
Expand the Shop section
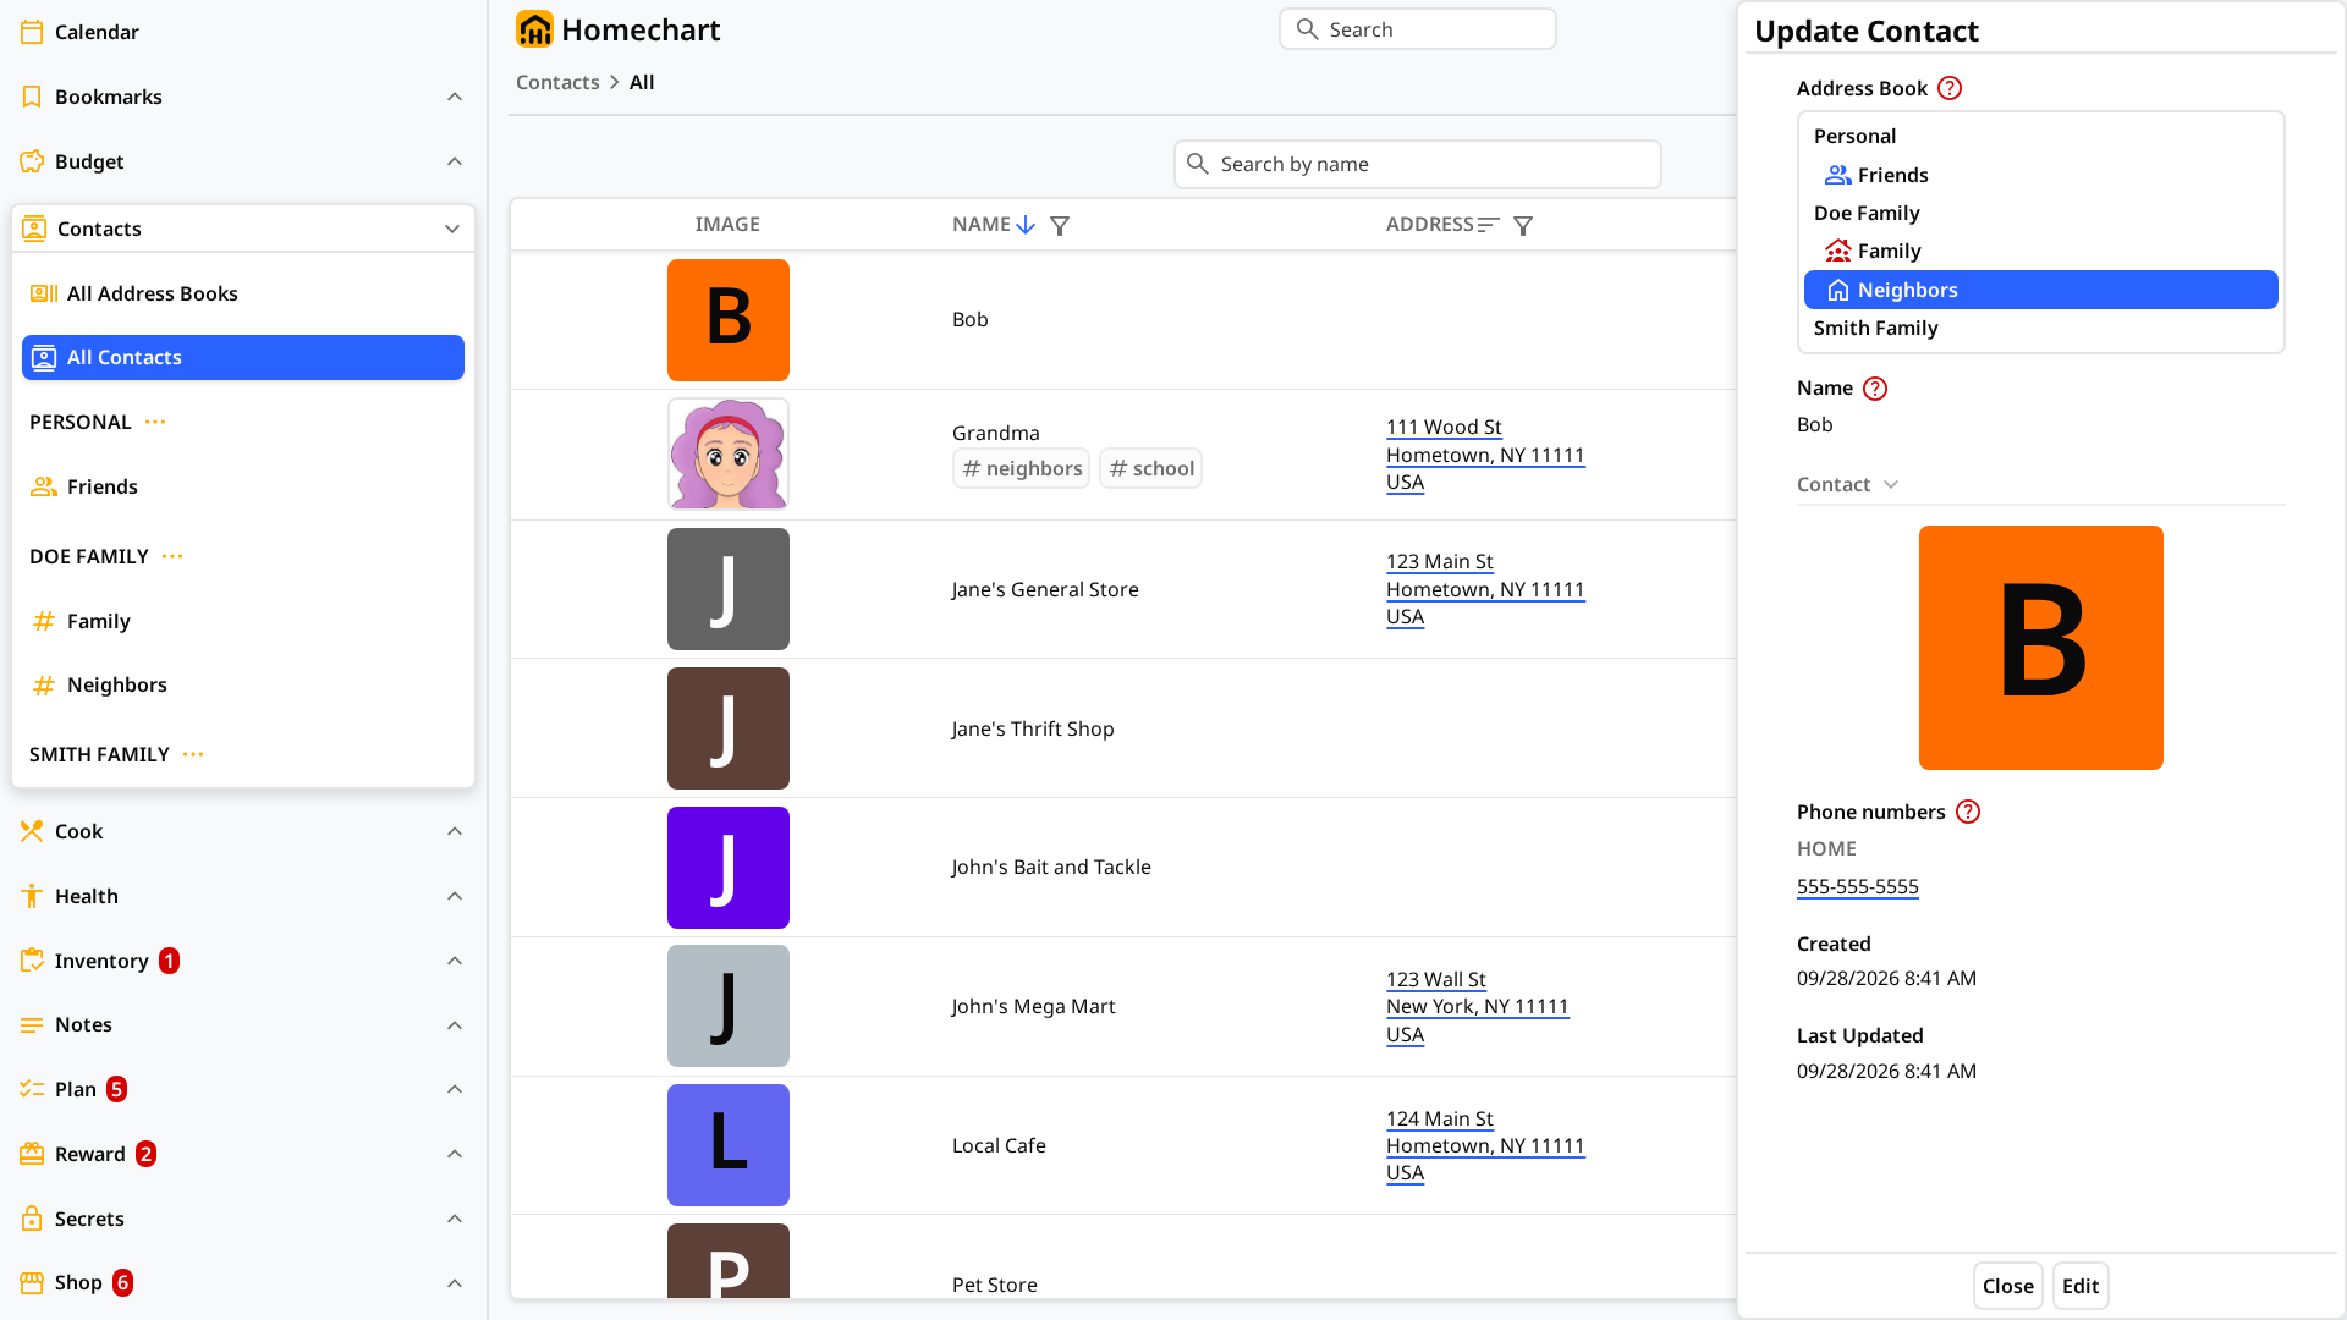454,1283
